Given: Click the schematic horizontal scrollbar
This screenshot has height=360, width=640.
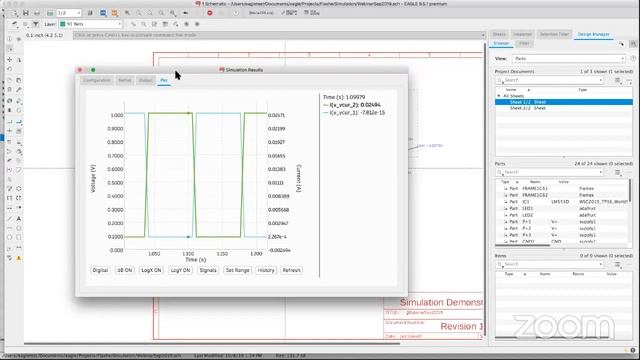Looking at the screenshot, I should [212, 343].
